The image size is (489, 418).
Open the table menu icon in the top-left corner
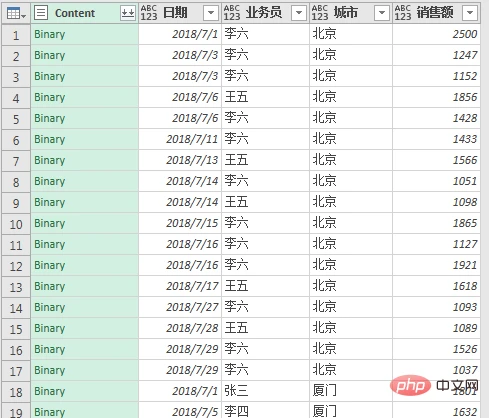coord(16,13)
